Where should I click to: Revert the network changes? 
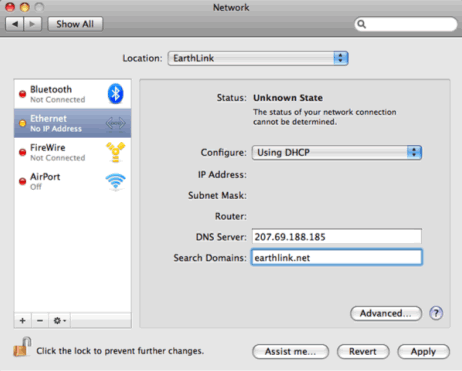coord(363,351)
